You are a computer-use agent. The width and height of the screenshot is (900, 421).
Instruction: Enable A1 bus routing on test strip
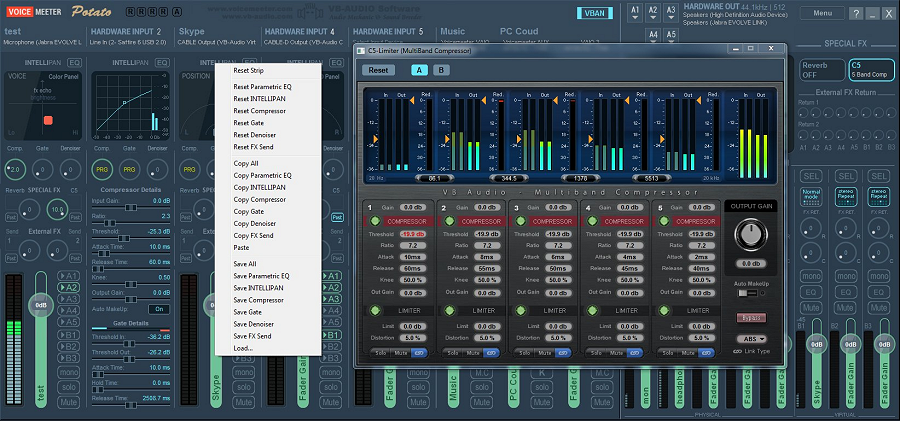click(68, 276)
